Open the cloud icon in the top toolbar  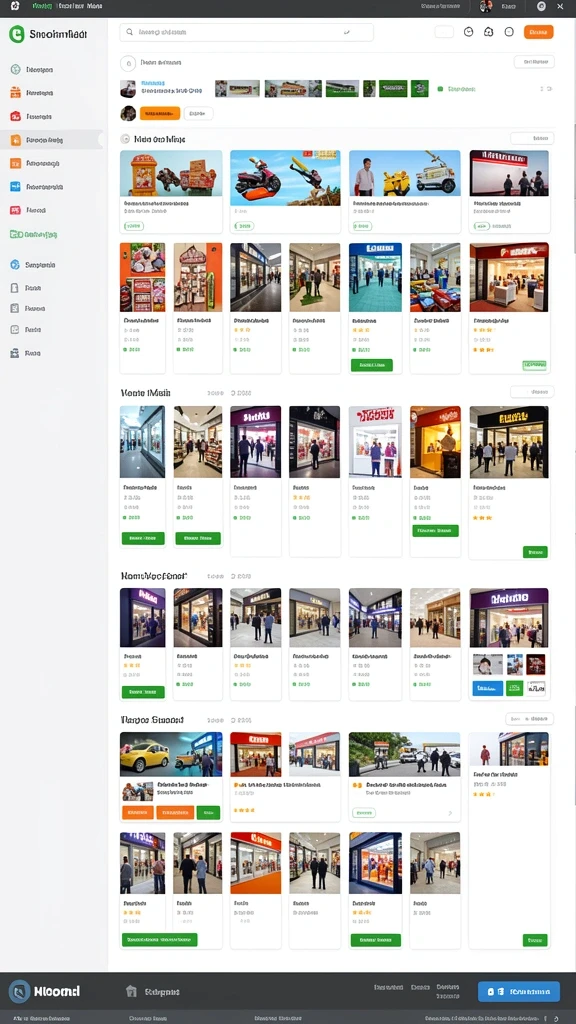coord(488,31)
